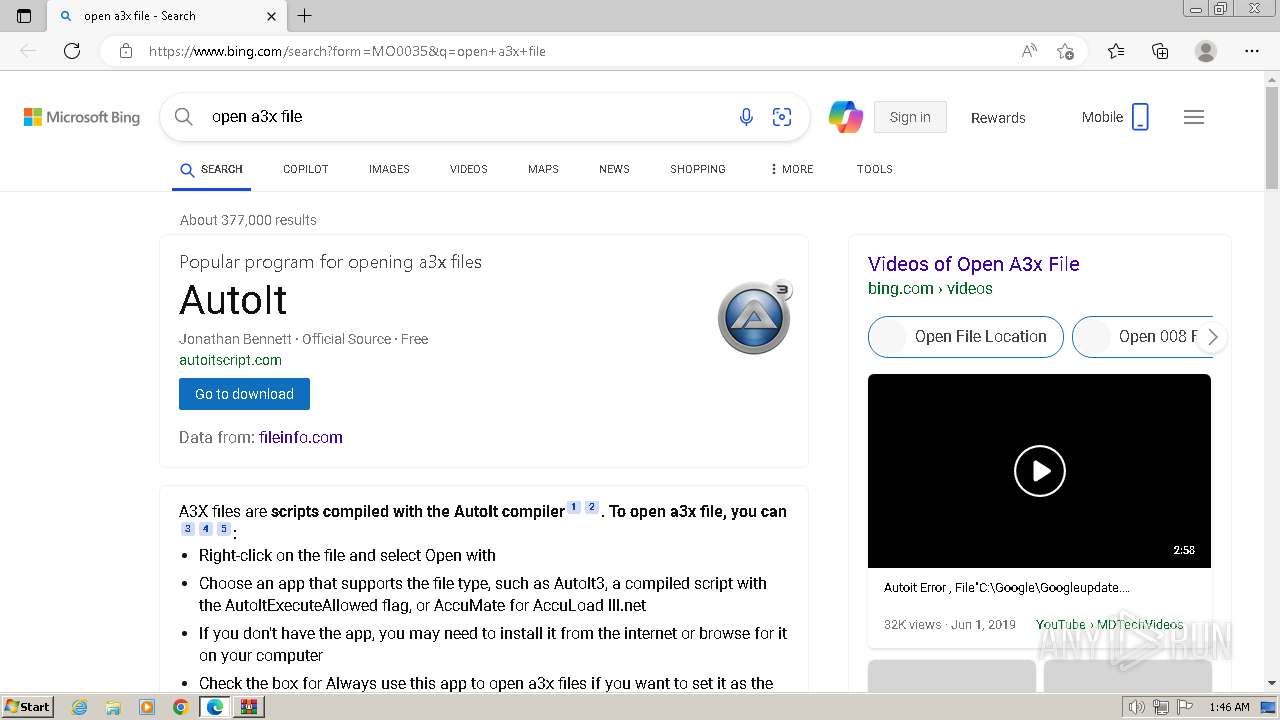Click the Sign in button
Screen dimensions: 1280x720
click(910, 117)
